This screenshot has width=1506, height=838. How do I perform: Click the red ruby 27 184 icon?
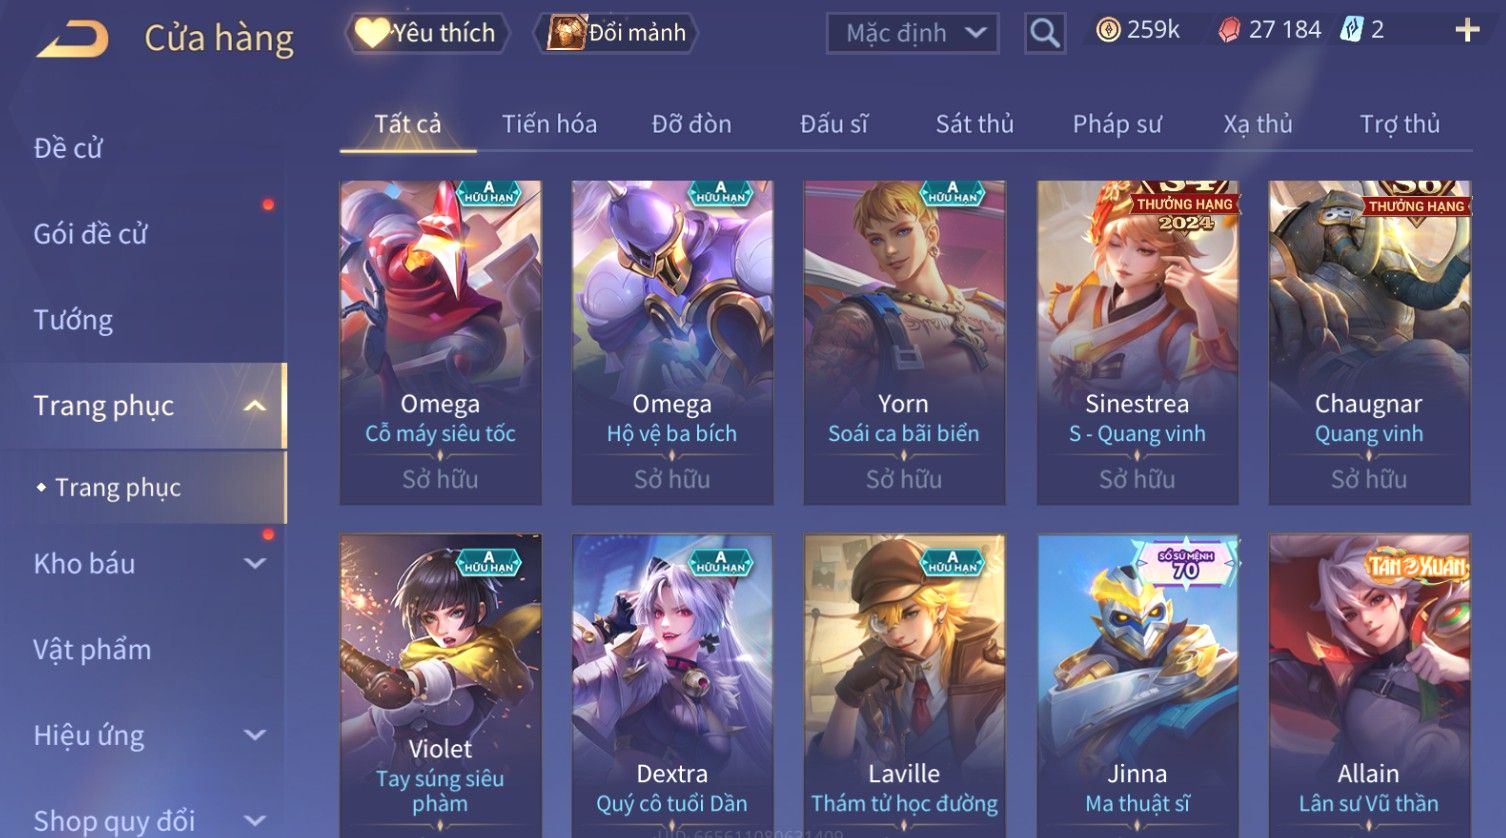click(1229, 30)
